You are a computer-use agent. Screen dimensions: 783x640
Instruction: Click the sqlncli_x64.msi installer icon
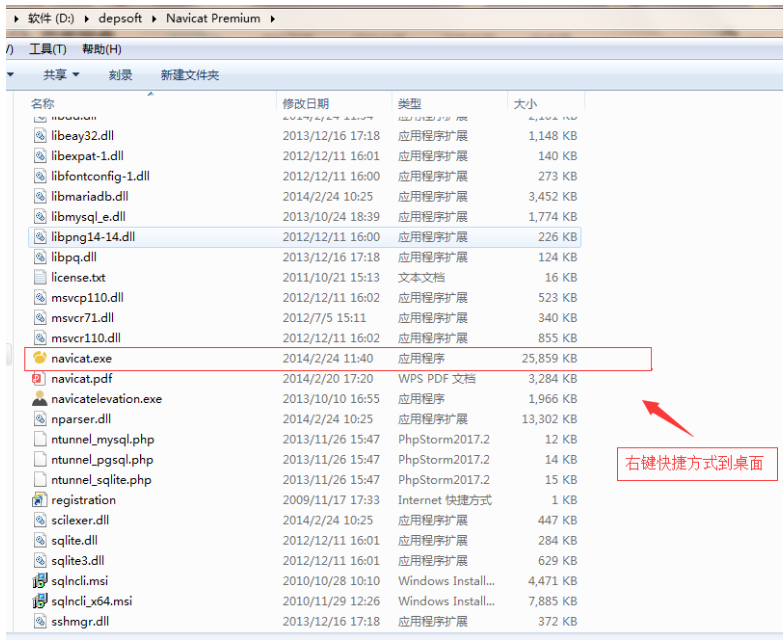point(39,601)
